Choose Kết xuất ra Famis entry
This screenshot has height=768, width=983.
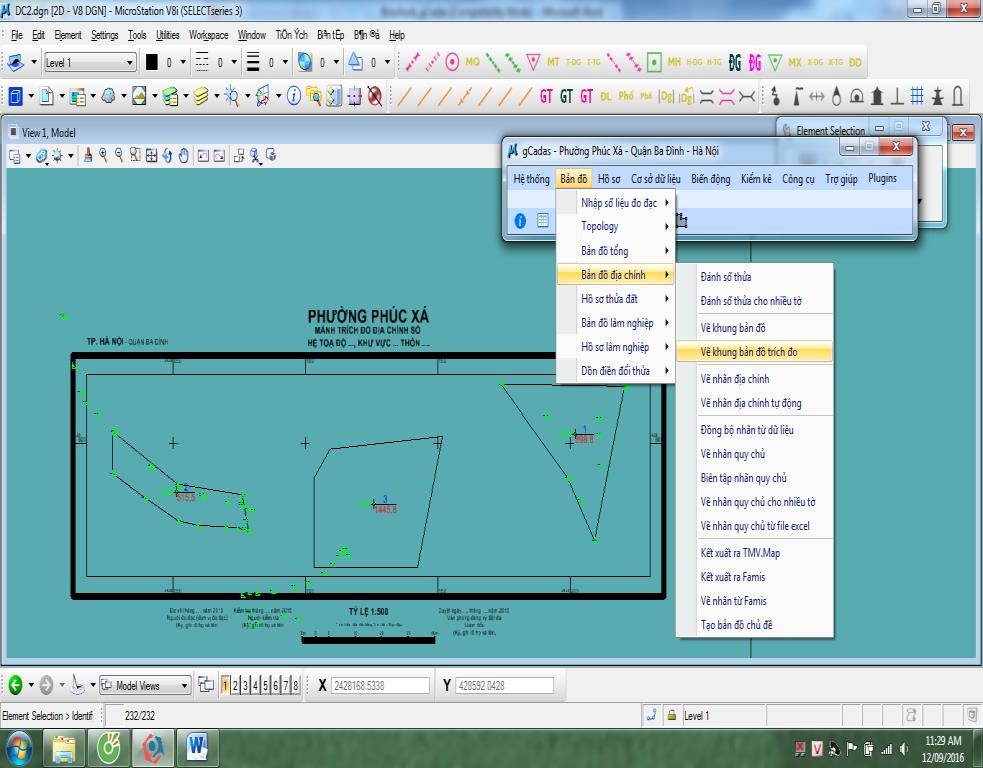click(x=732, y=577)
